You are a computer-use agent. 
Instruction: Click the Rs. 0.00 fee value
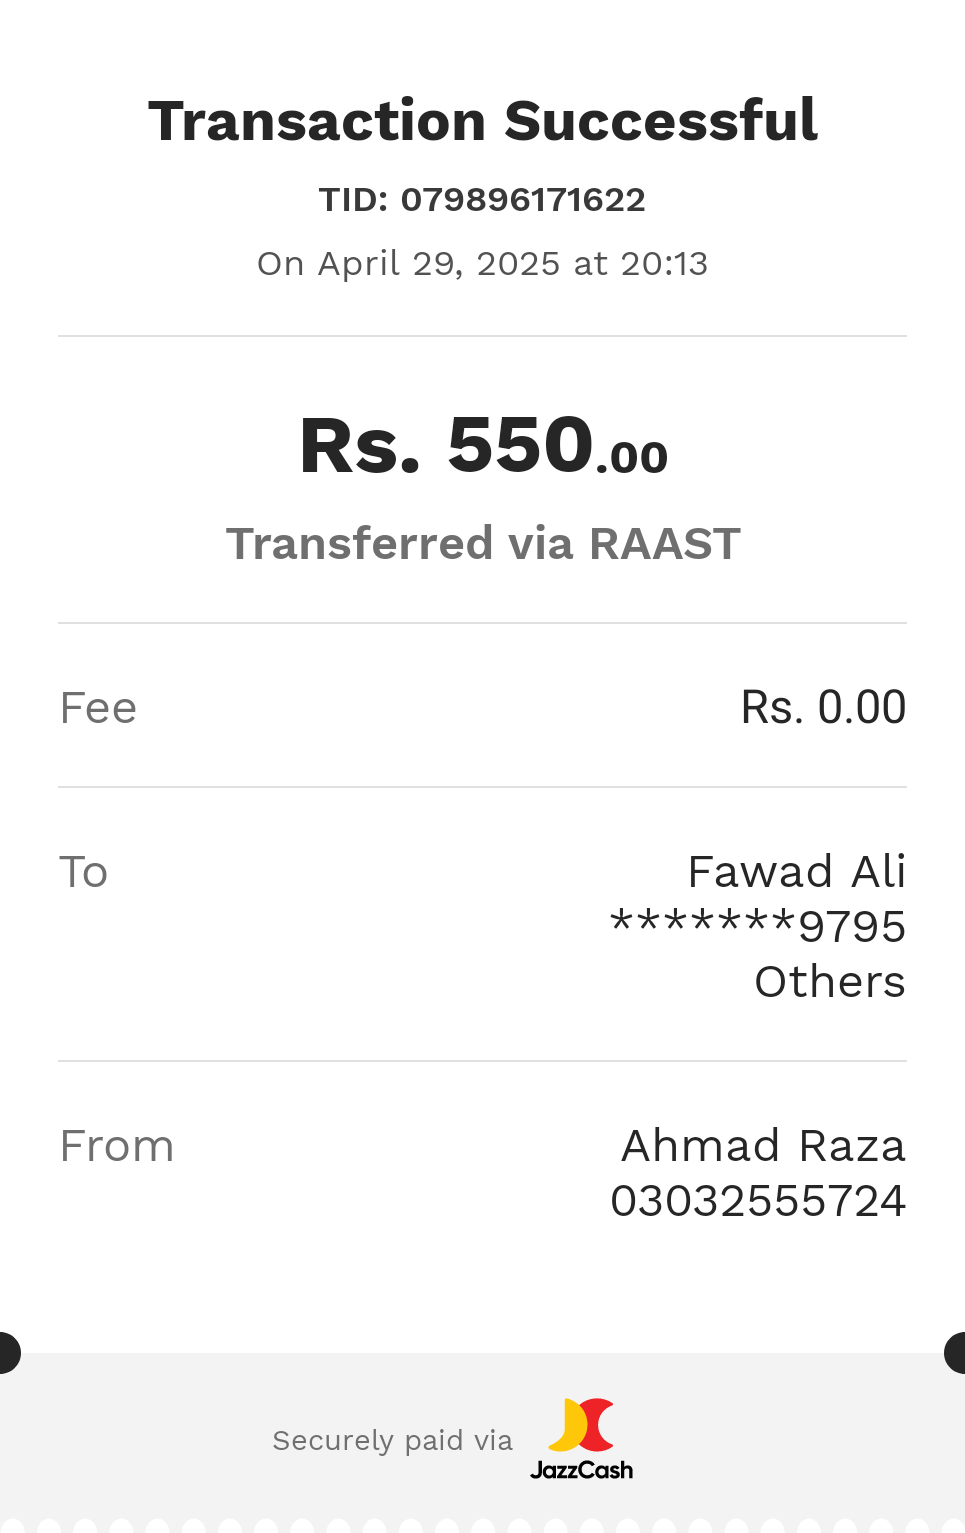point(823,707)
